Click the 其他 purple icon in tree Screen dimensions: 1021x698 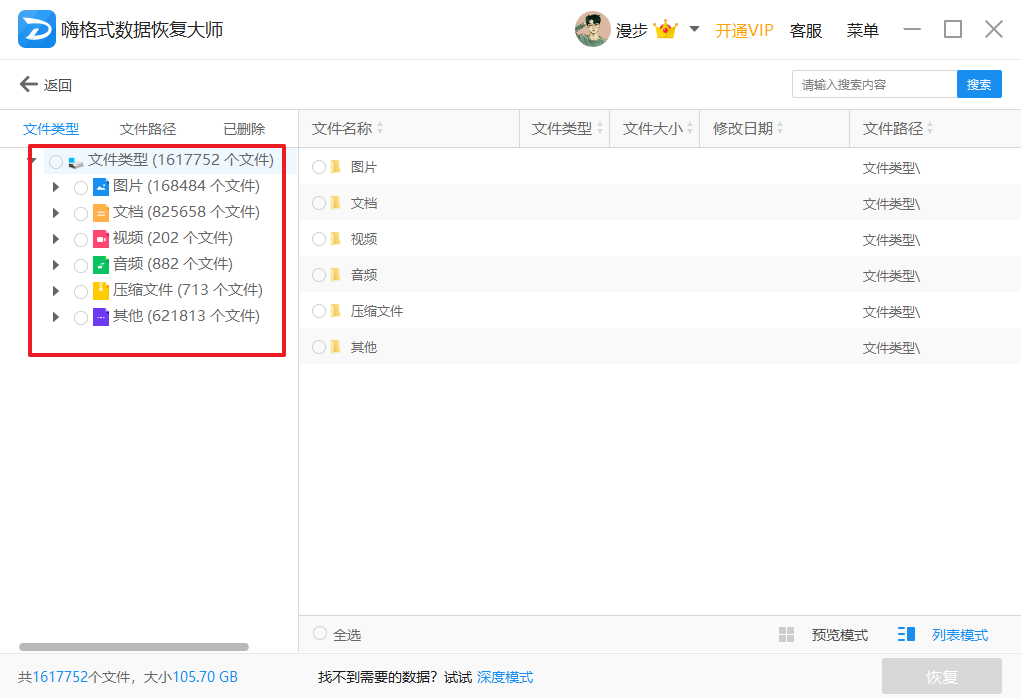pos(101,317)
